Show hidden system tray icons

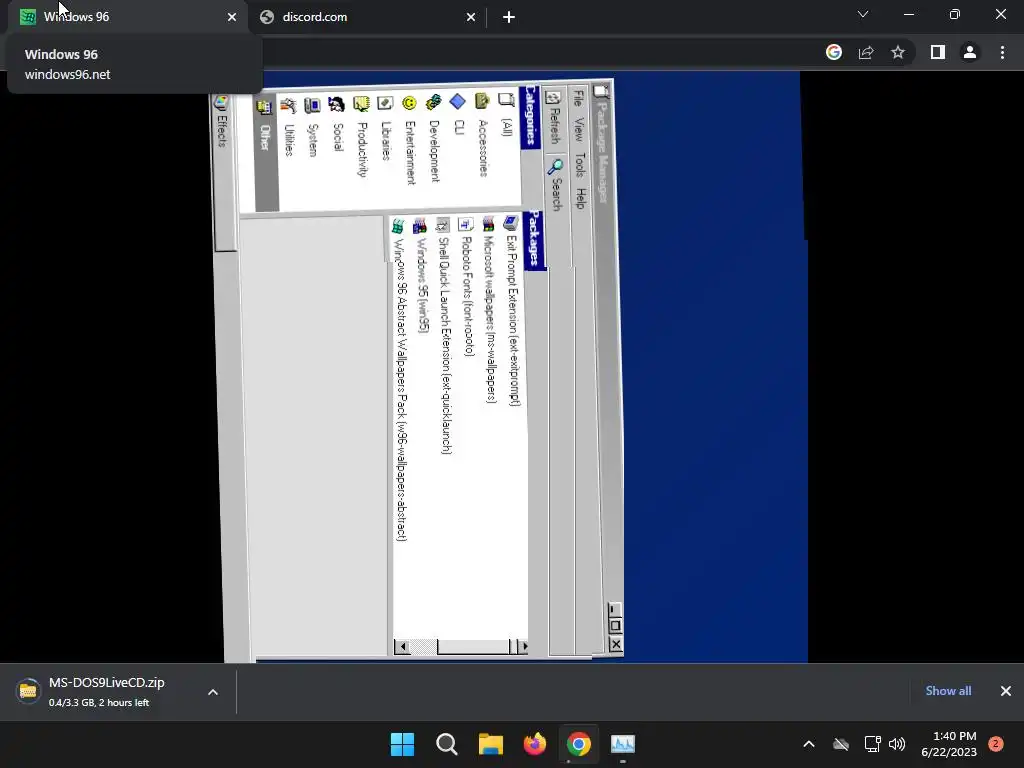point(808,744)
